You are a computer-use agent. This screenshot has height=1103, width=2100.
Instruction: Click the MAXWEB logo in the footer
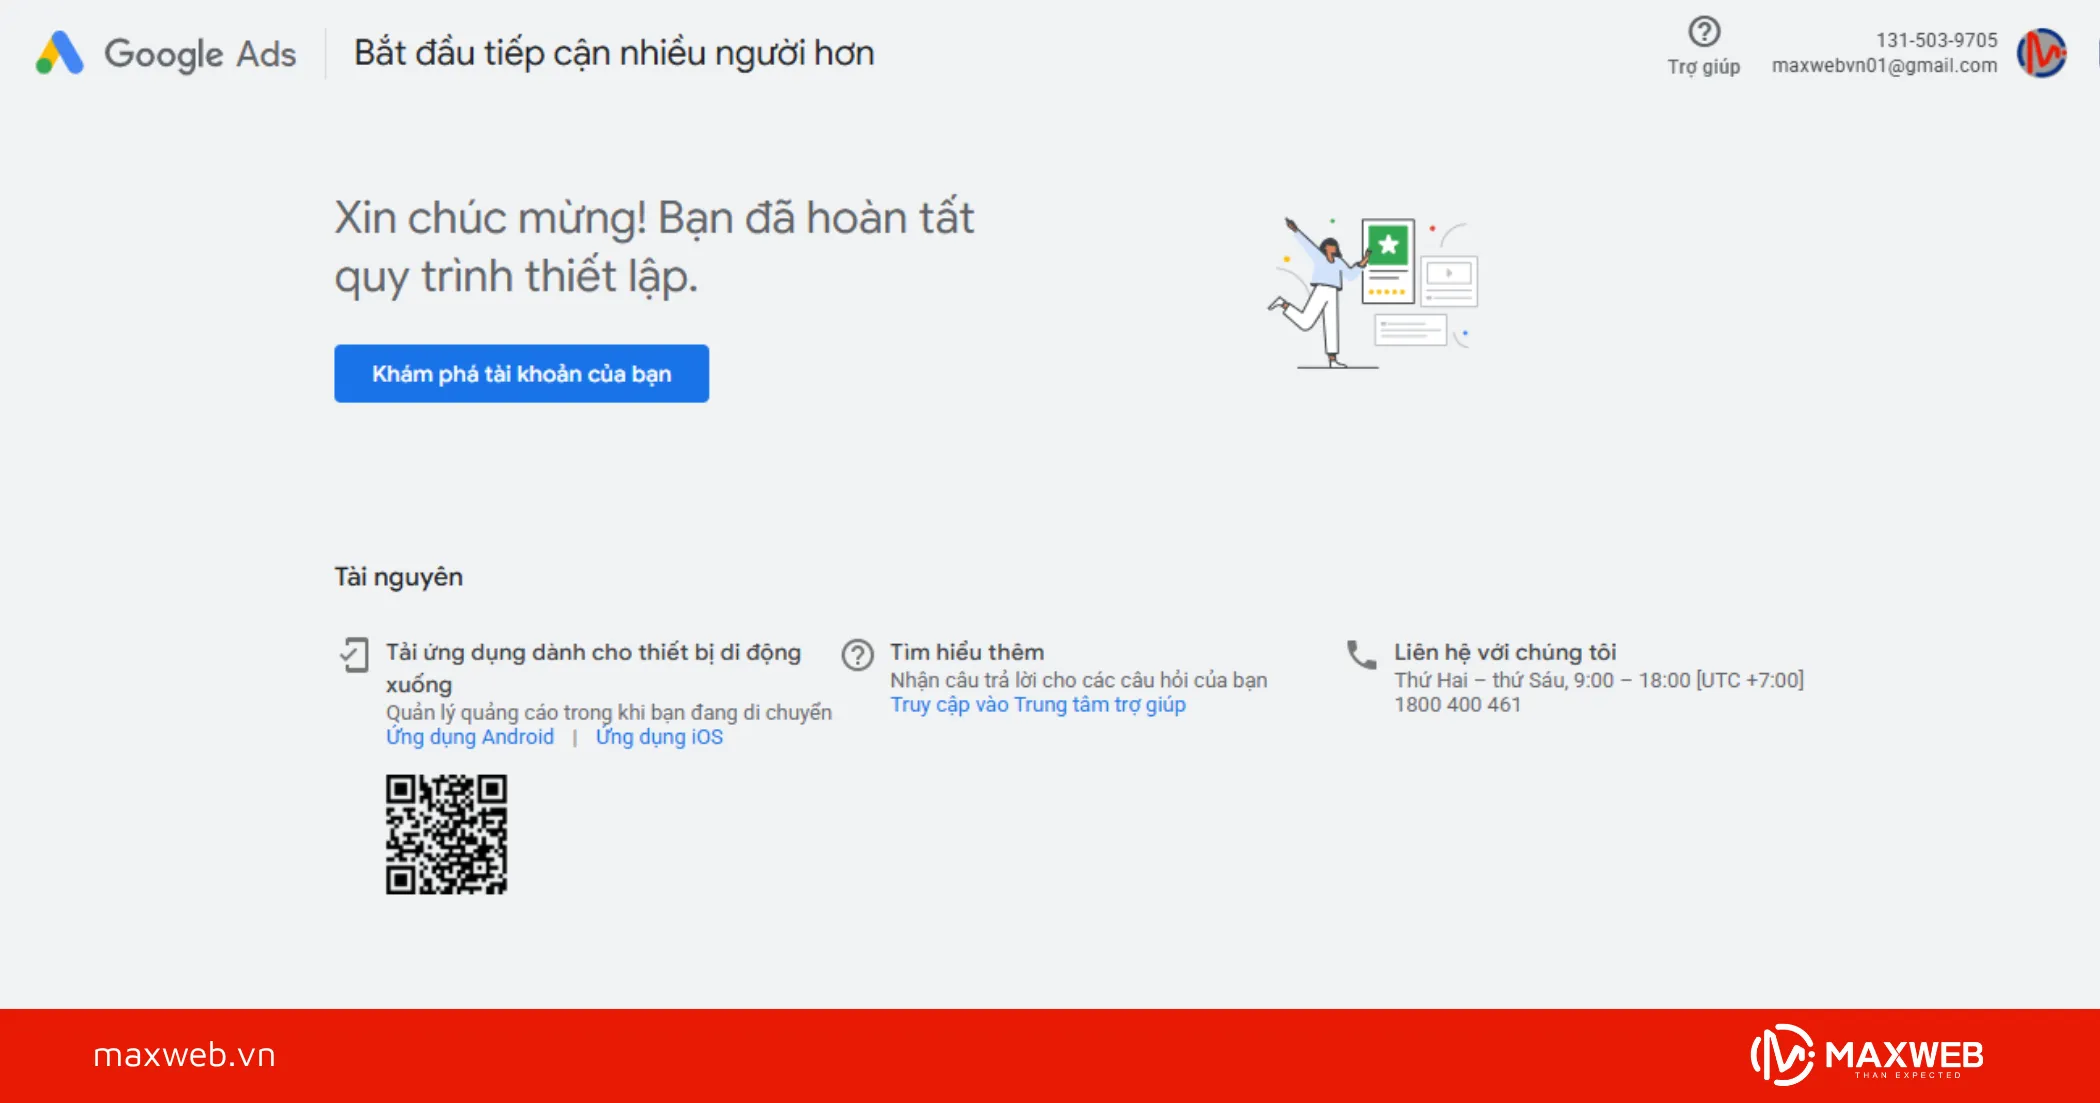pyautogui.click(x=1868, y=1052)
